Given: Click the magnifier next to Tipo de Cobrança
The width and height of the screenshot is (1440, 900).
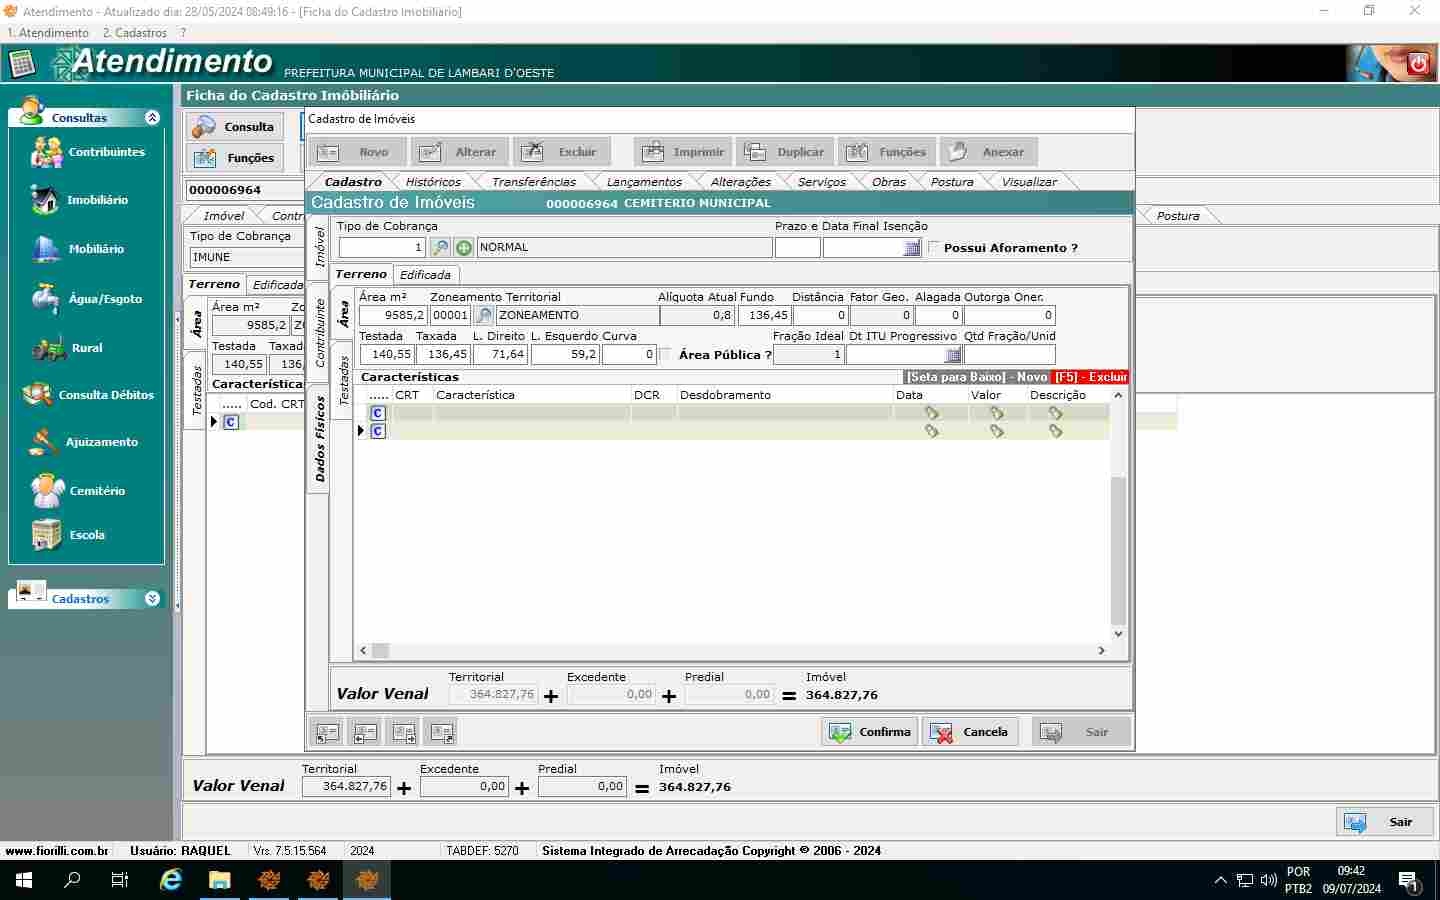Looking at the screenshot, I should click(440, 248).
